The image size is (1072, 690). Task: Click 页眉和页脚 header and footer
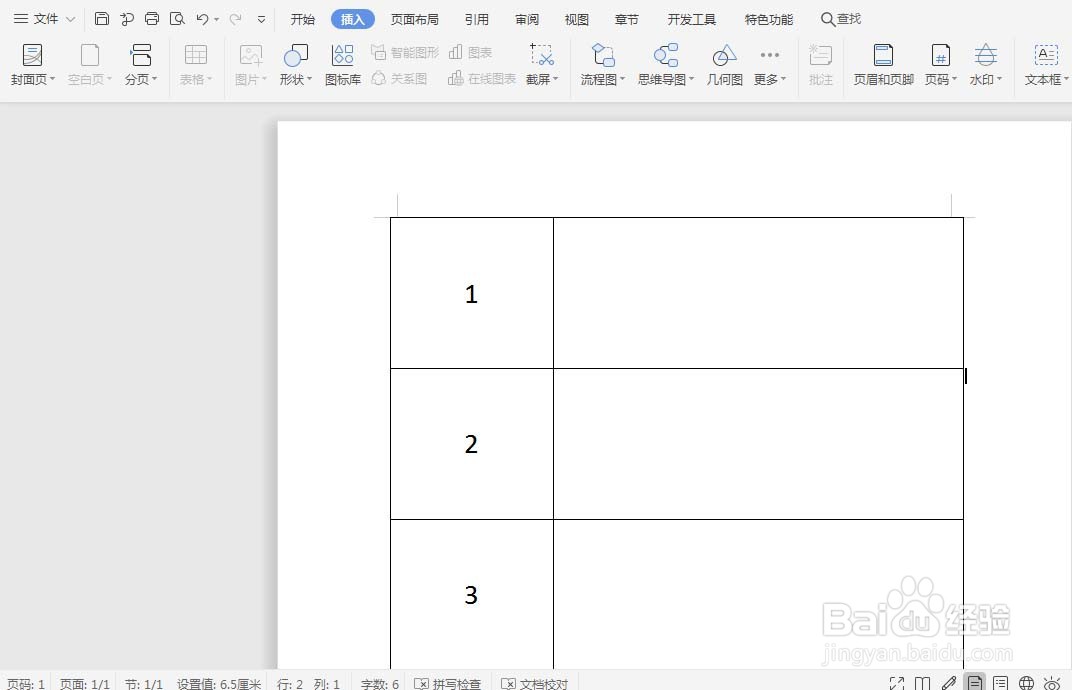[883, 64]
